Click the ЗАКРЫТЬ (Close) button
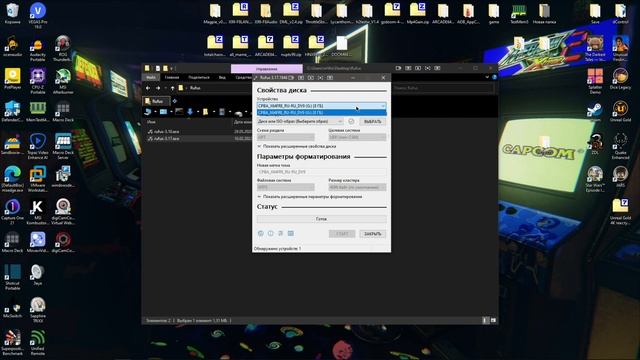The height and width of the screenshot is (360, 640). coord(372,234)
